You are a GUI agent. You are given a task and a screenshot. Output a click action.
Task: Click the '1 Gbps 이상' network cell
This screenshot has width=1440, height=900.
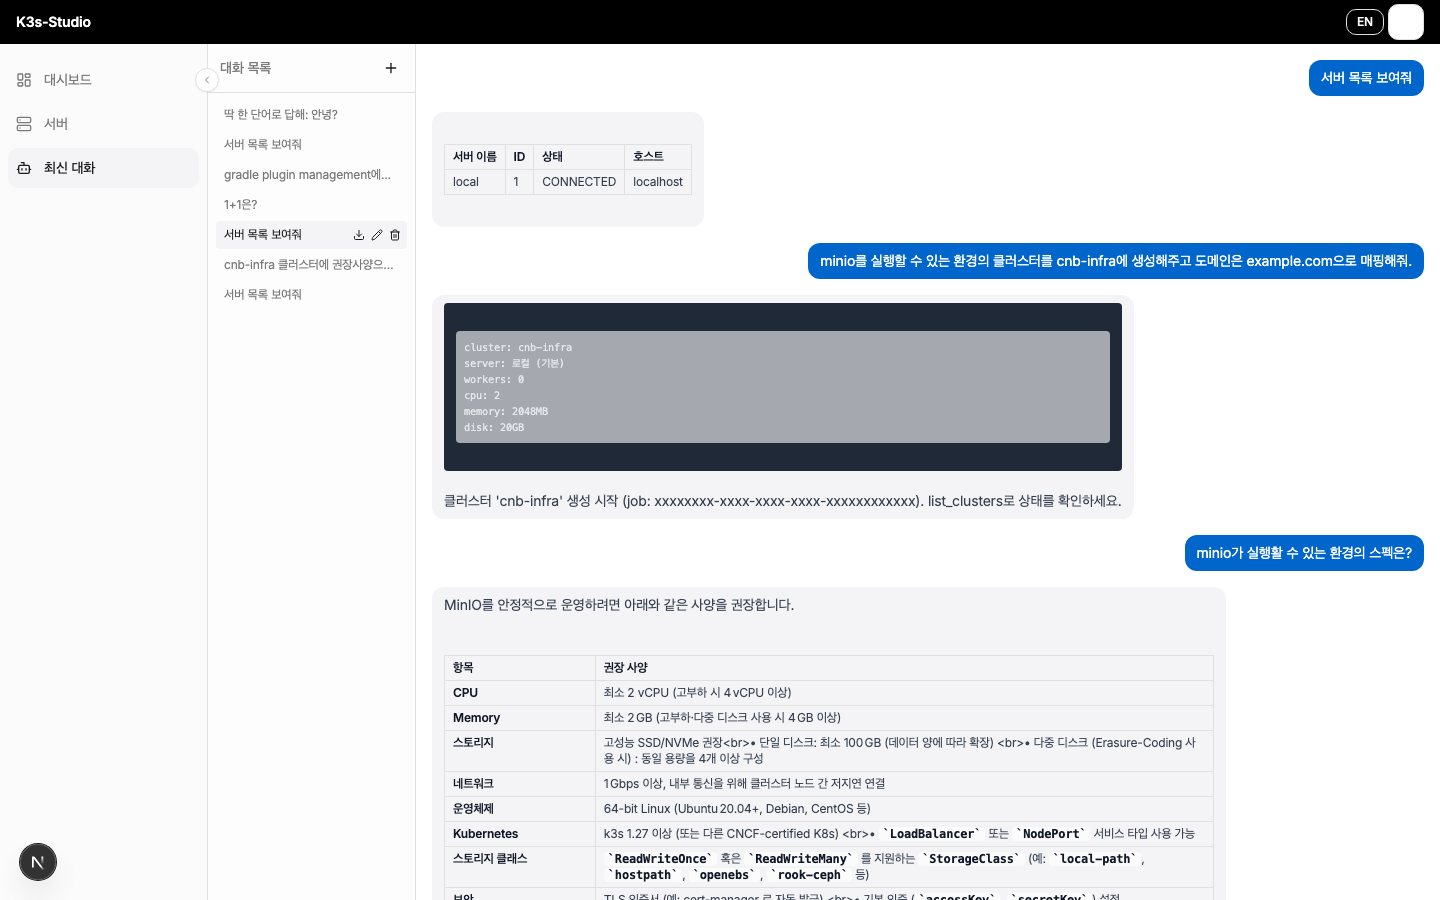pos(904,784)
